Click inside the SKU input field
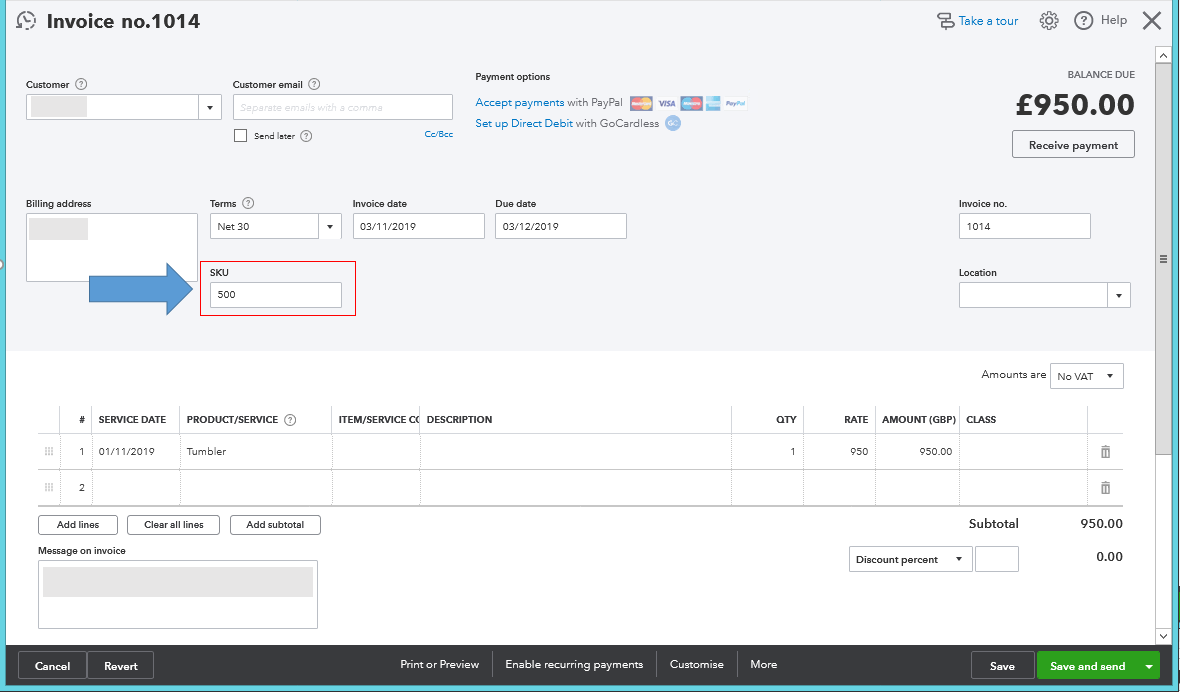Viewport: 1180px width, 692px height. click(x=275, y=294)
